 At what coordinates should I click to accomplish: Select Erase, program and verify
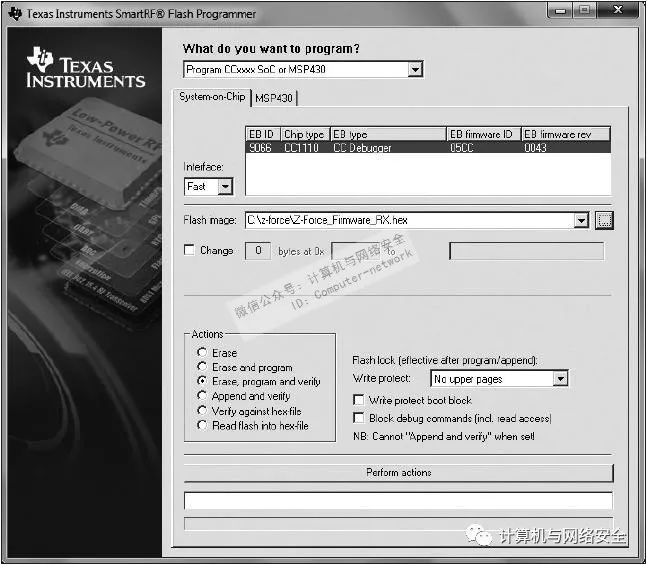(202, 381)
